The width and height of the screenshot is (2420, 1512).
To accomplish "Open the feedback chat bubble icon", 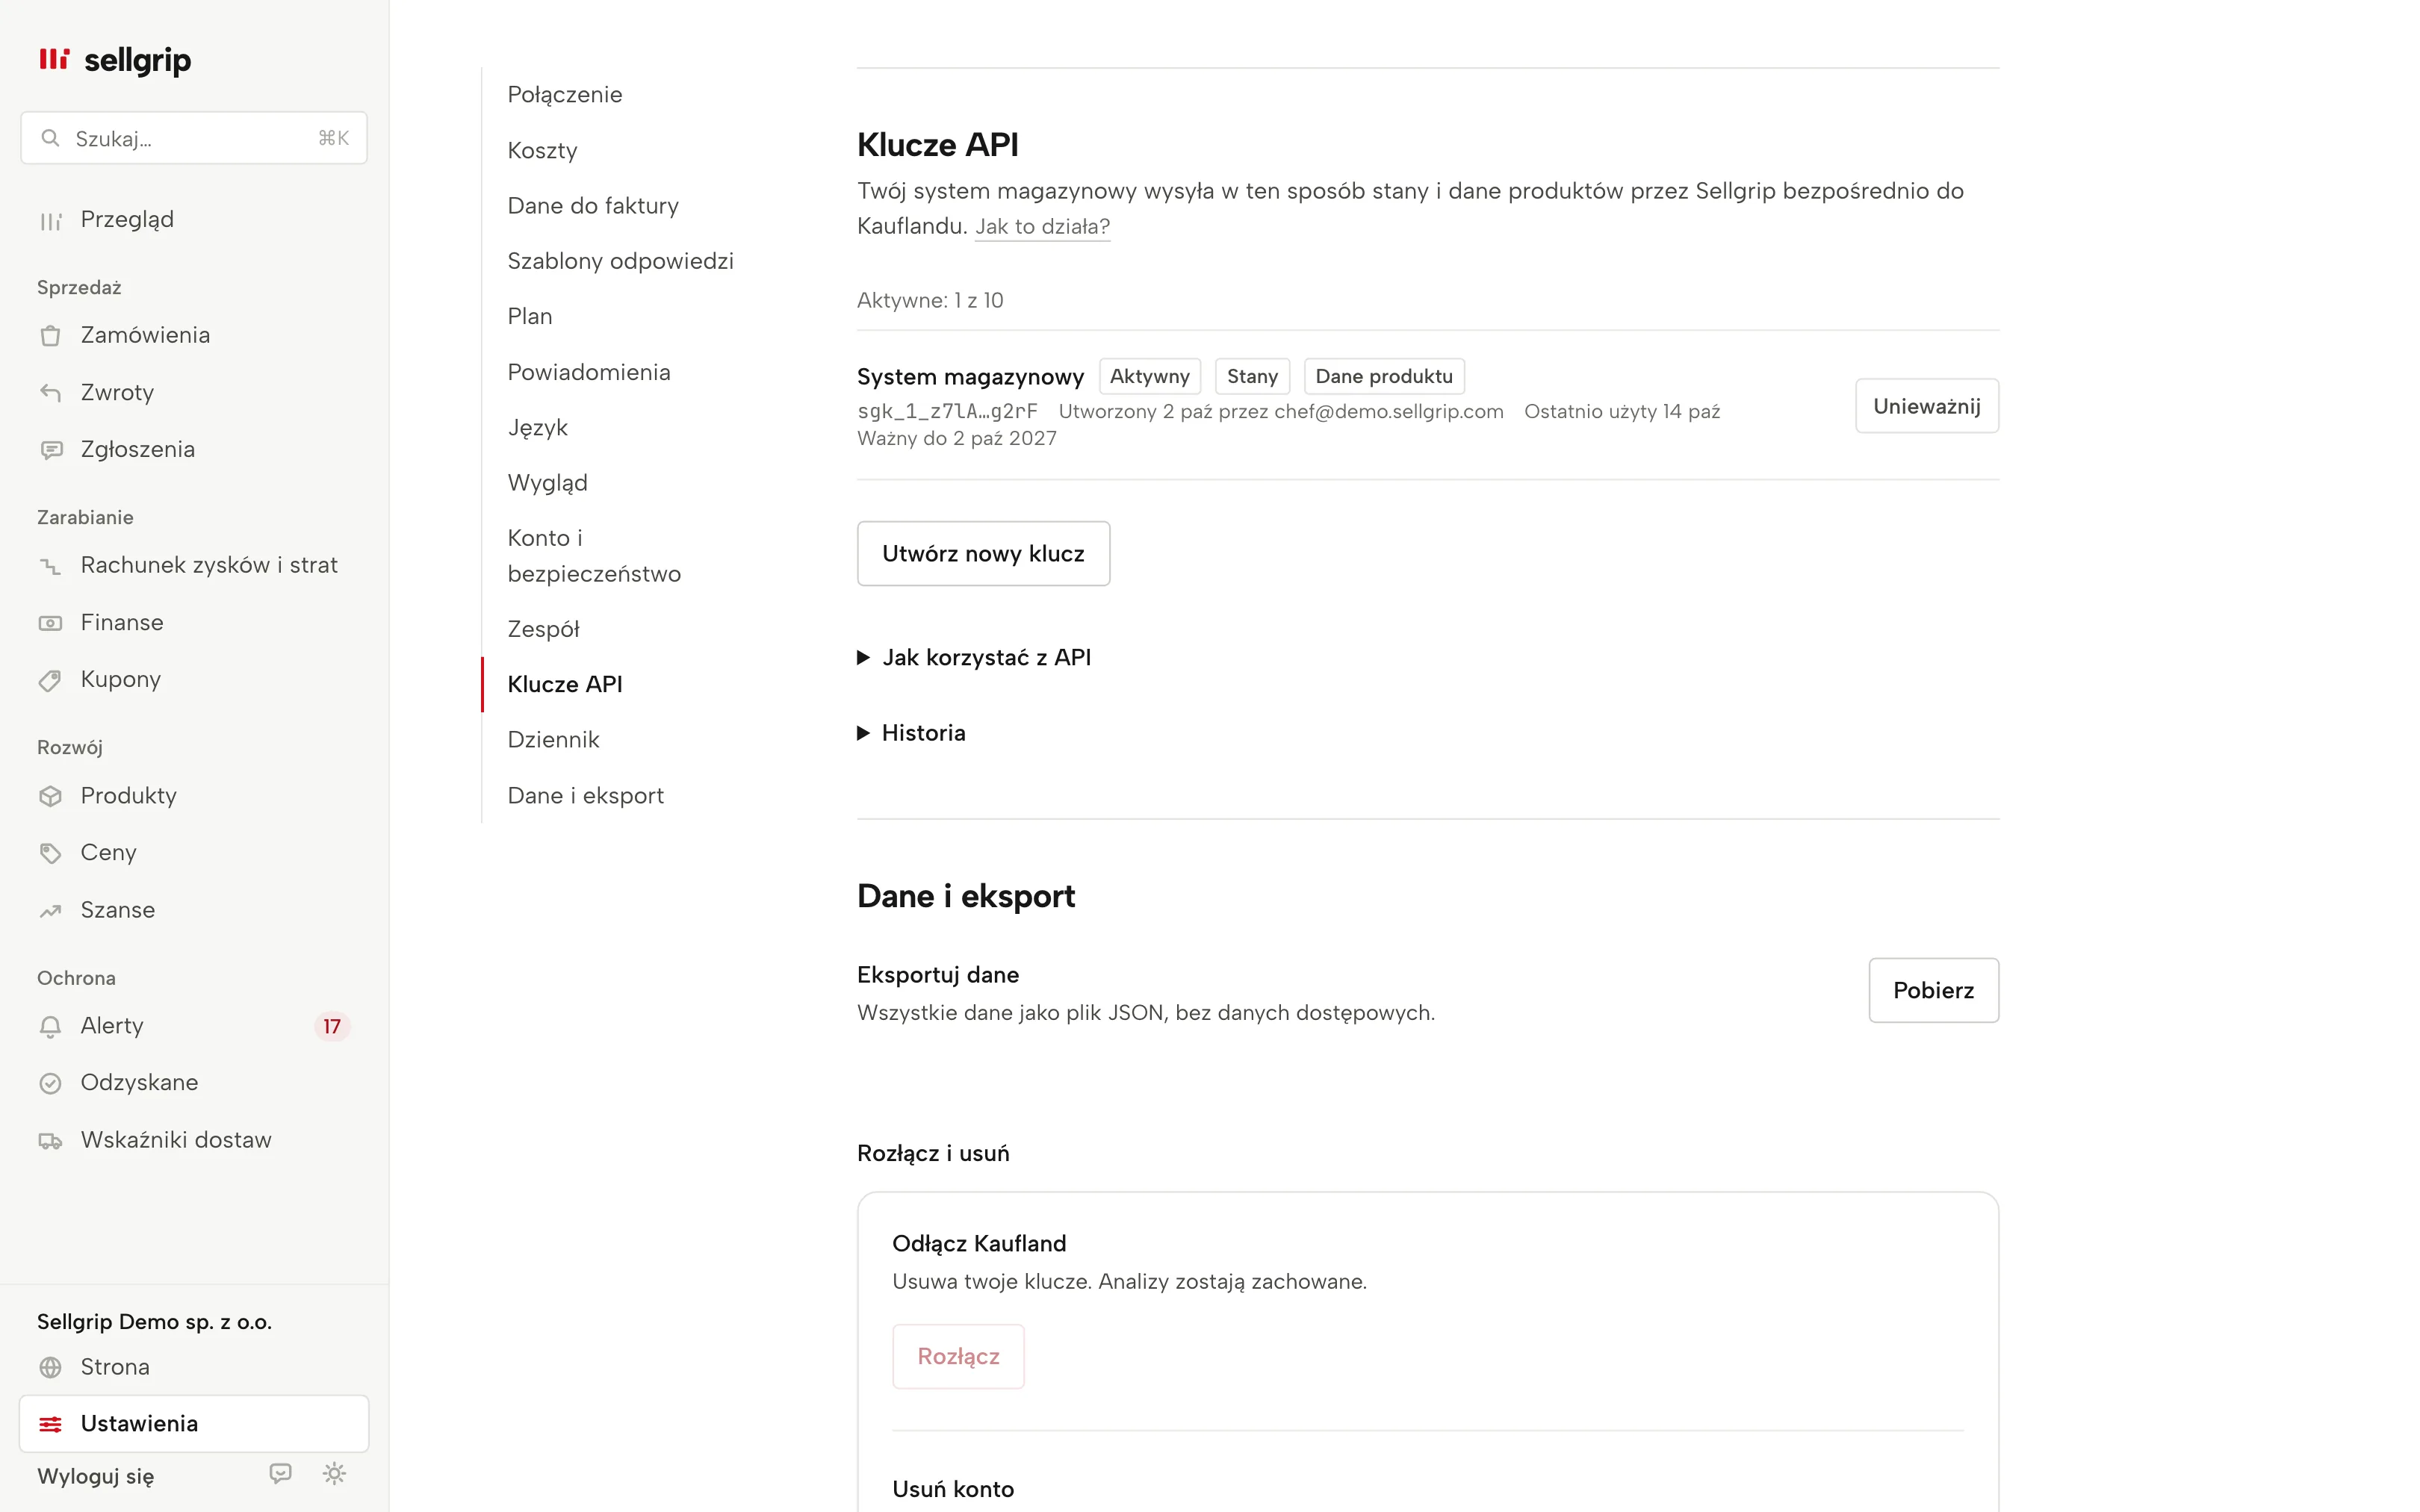I will point(281,1473).
